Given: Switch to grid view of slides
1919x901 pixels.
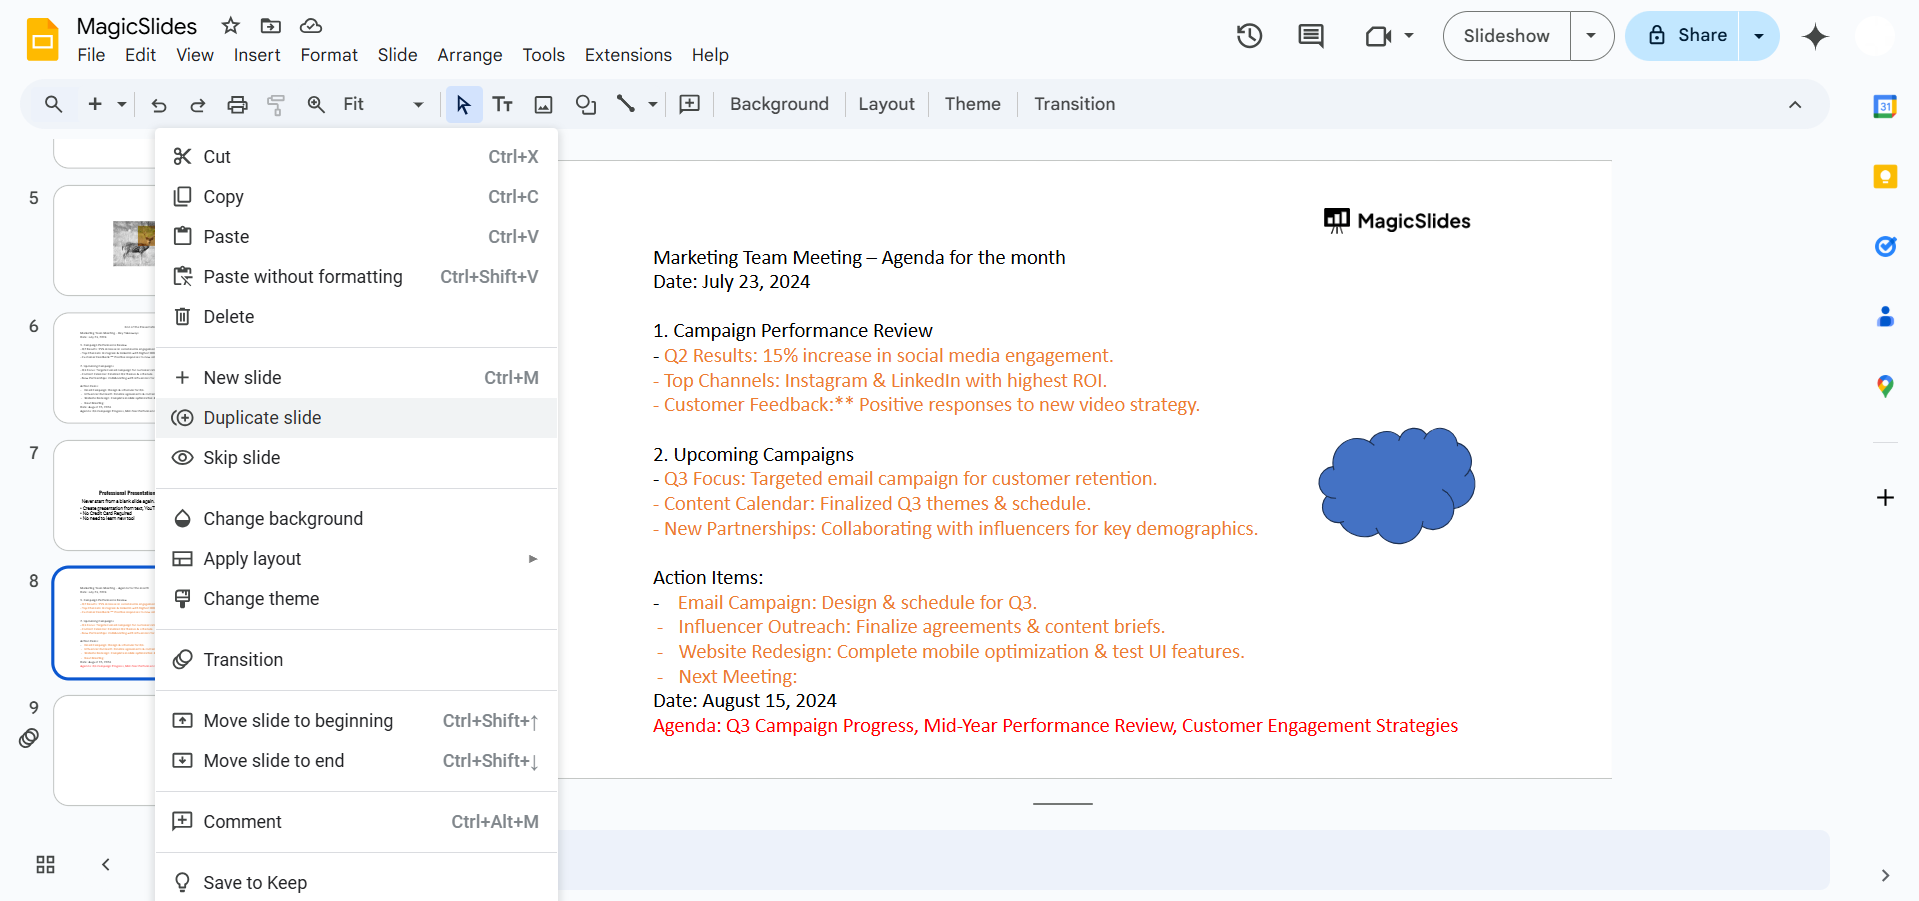Looking at the screenshot, I should [45, 865].
